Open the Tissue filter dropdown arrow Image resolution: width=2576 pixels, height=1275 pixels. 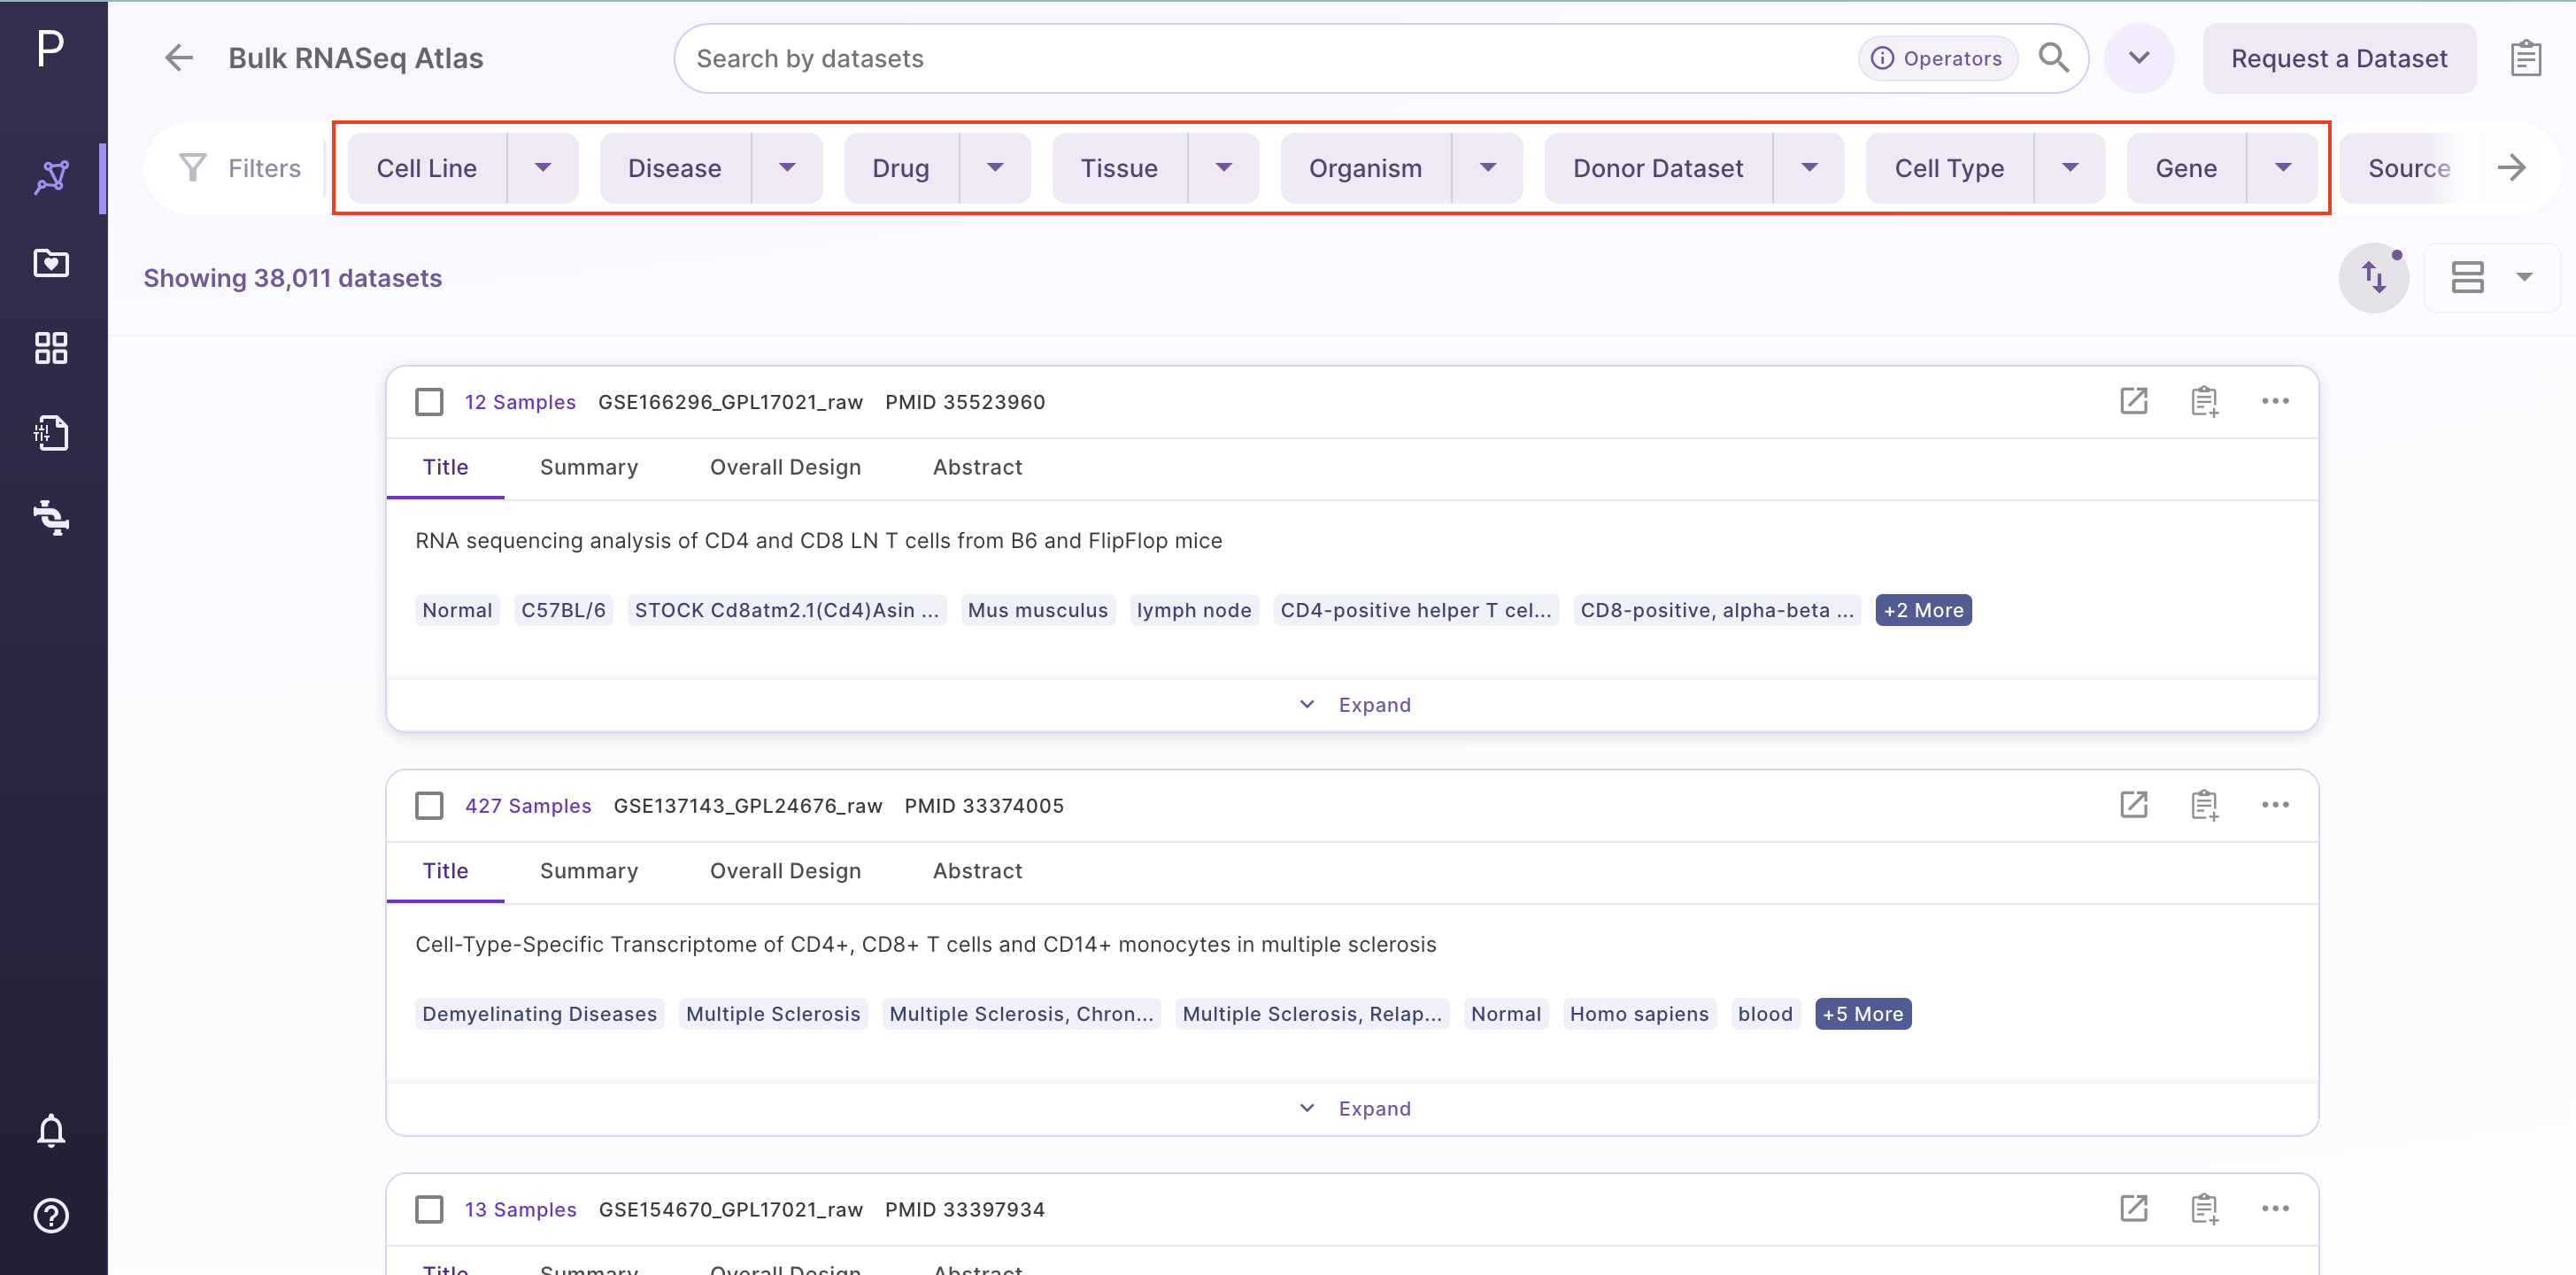(1224, 168)
